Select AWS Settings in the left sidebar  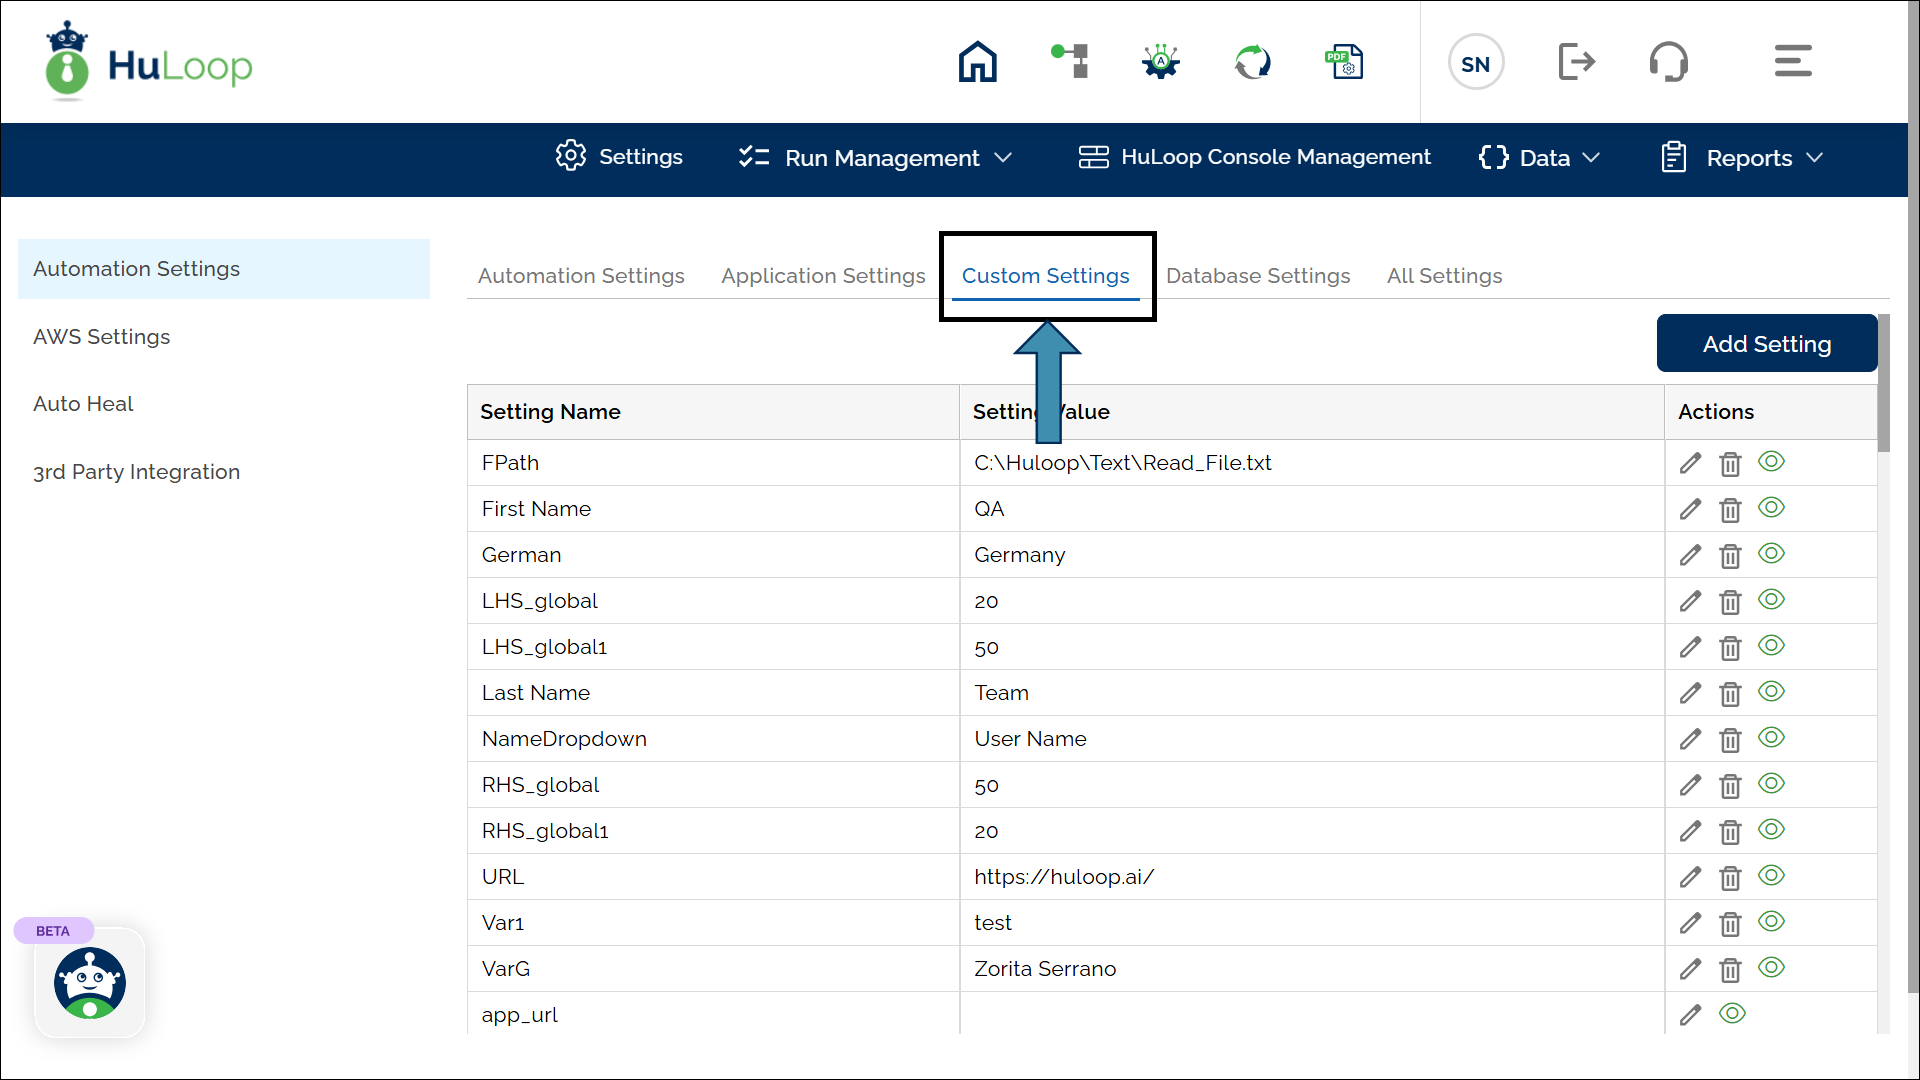pos(102,337)
